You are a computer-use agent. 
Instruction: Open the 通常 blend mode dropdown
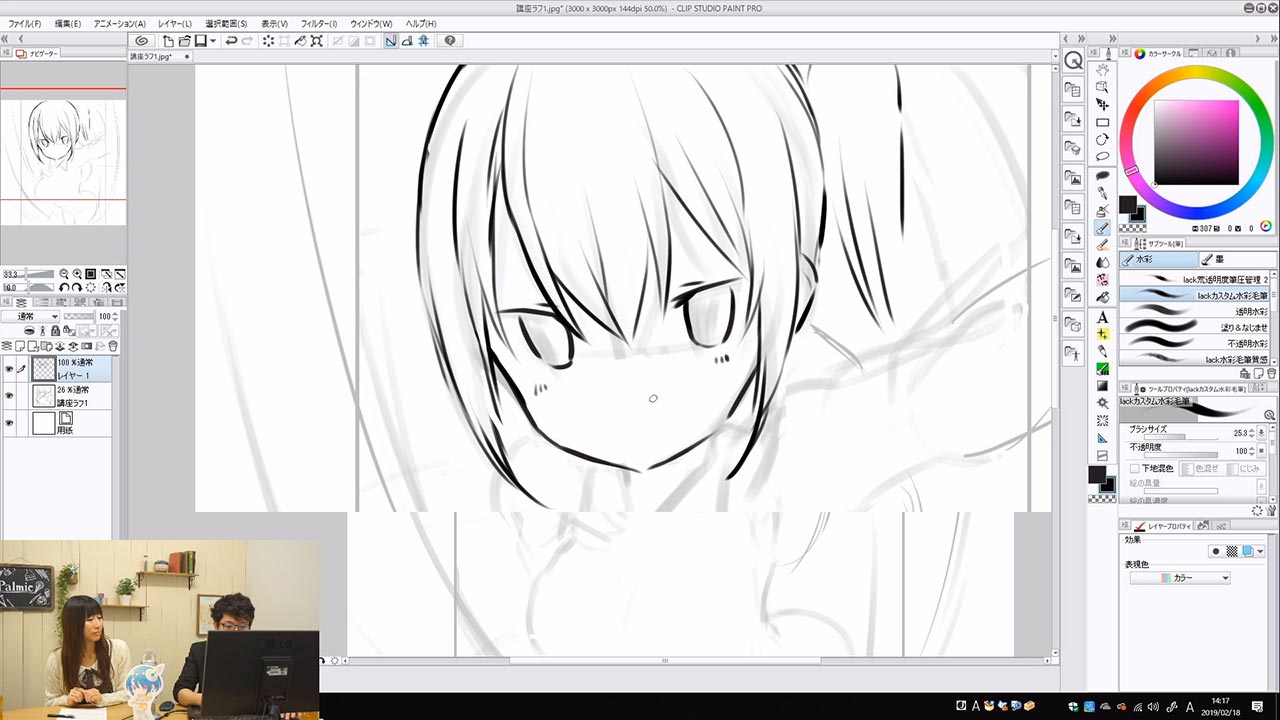(x=30, y=316)
